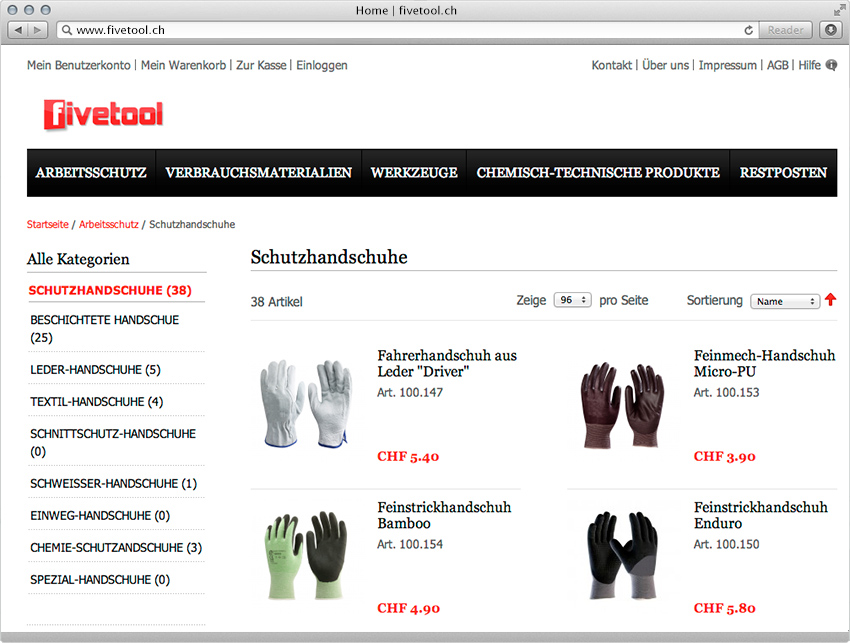Enter fullscreen via the window corner arrows
This screenshot has width=850, height=643.
pyautogui.click(x=839, y=10)
